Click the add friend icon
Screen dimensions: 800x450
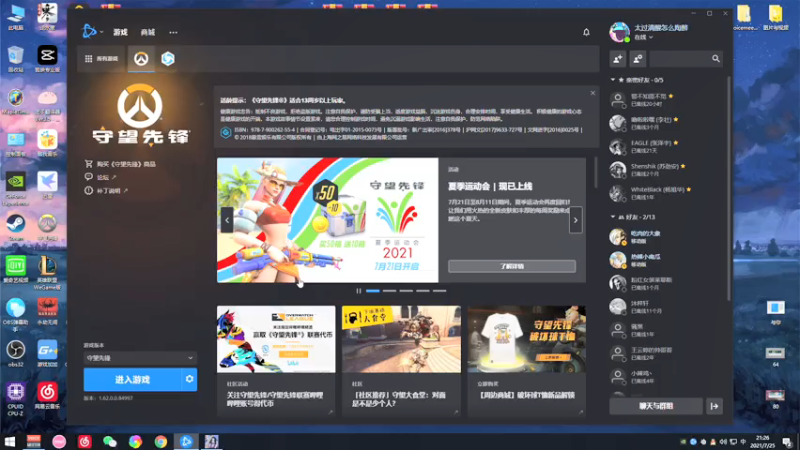(x=618, y=59)
